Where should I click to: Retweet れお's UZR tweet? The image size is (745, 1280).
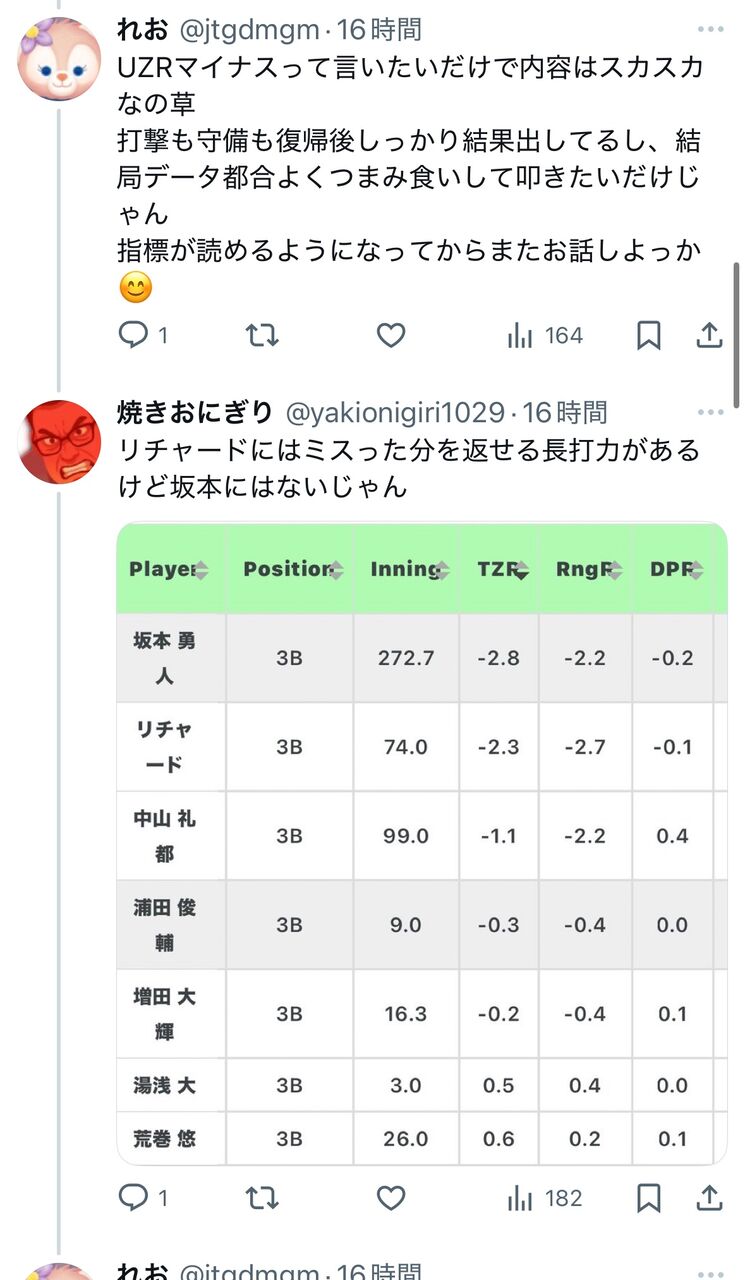262,336
